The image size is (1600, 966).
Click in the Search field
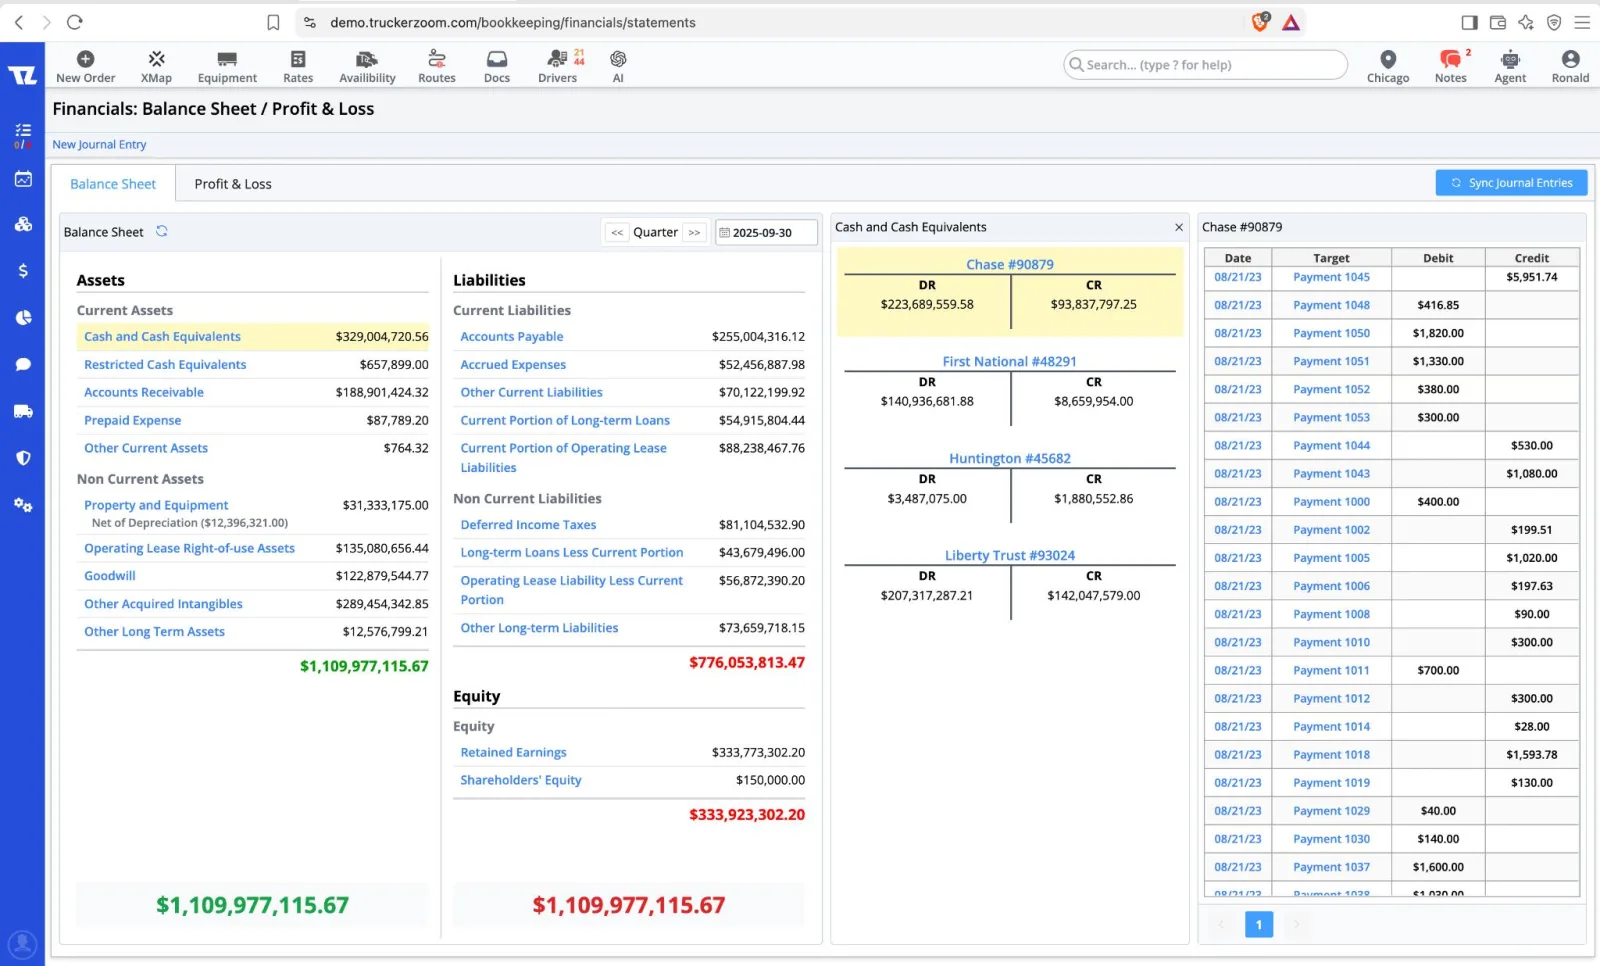1205,65
